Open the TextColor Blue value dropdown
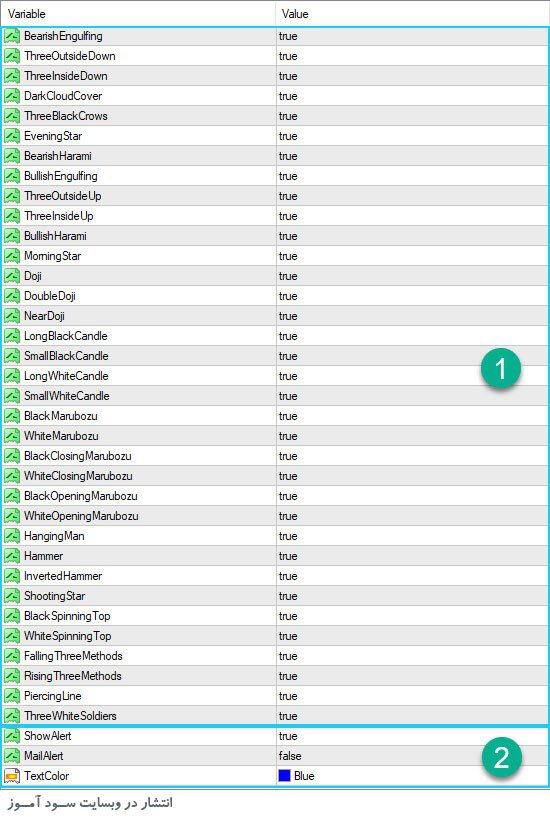Image resolution: width=550 pixels, height=818 pixels. tap(412, 776)
